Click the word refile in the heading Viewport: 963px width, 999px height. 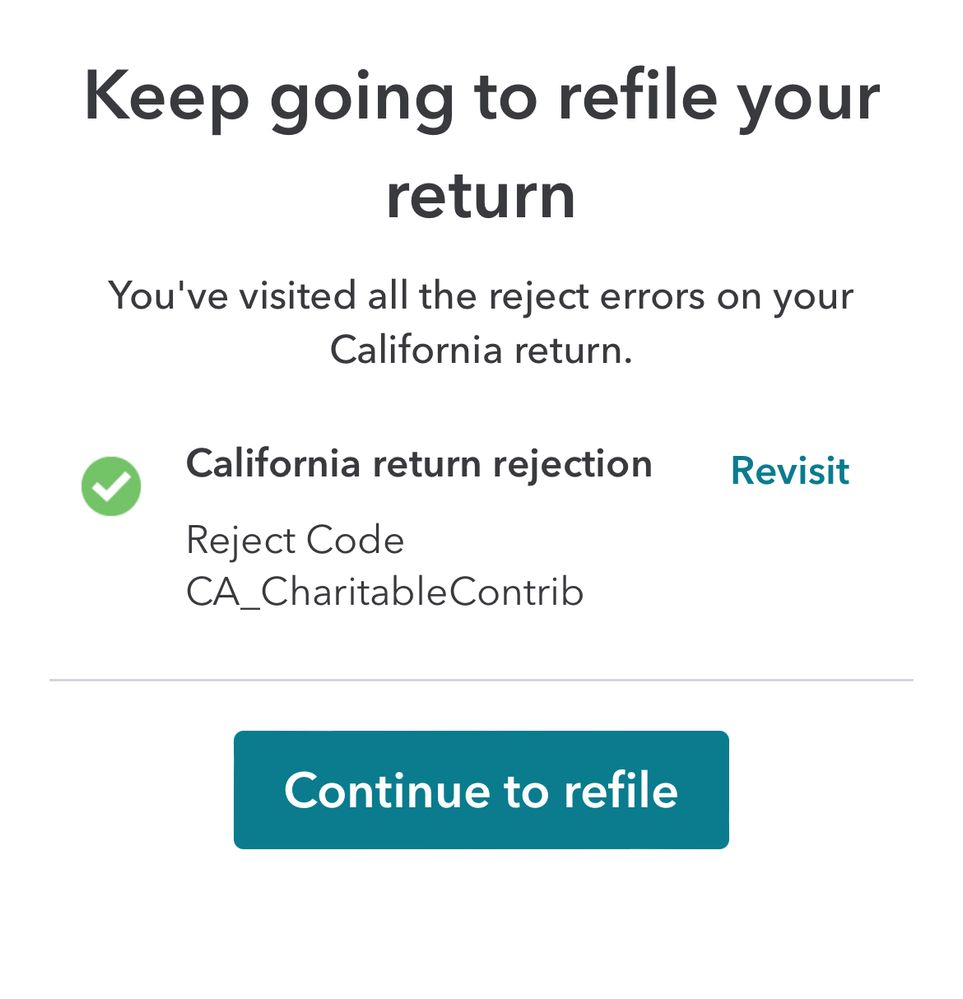[x=637, y=98]
